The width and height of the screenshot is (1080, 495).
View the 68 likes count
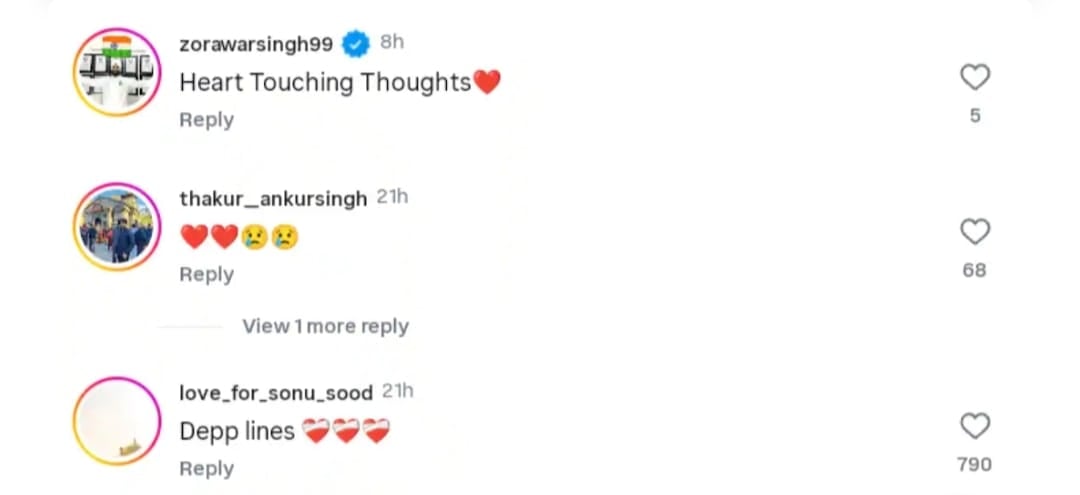coord(974,270)
